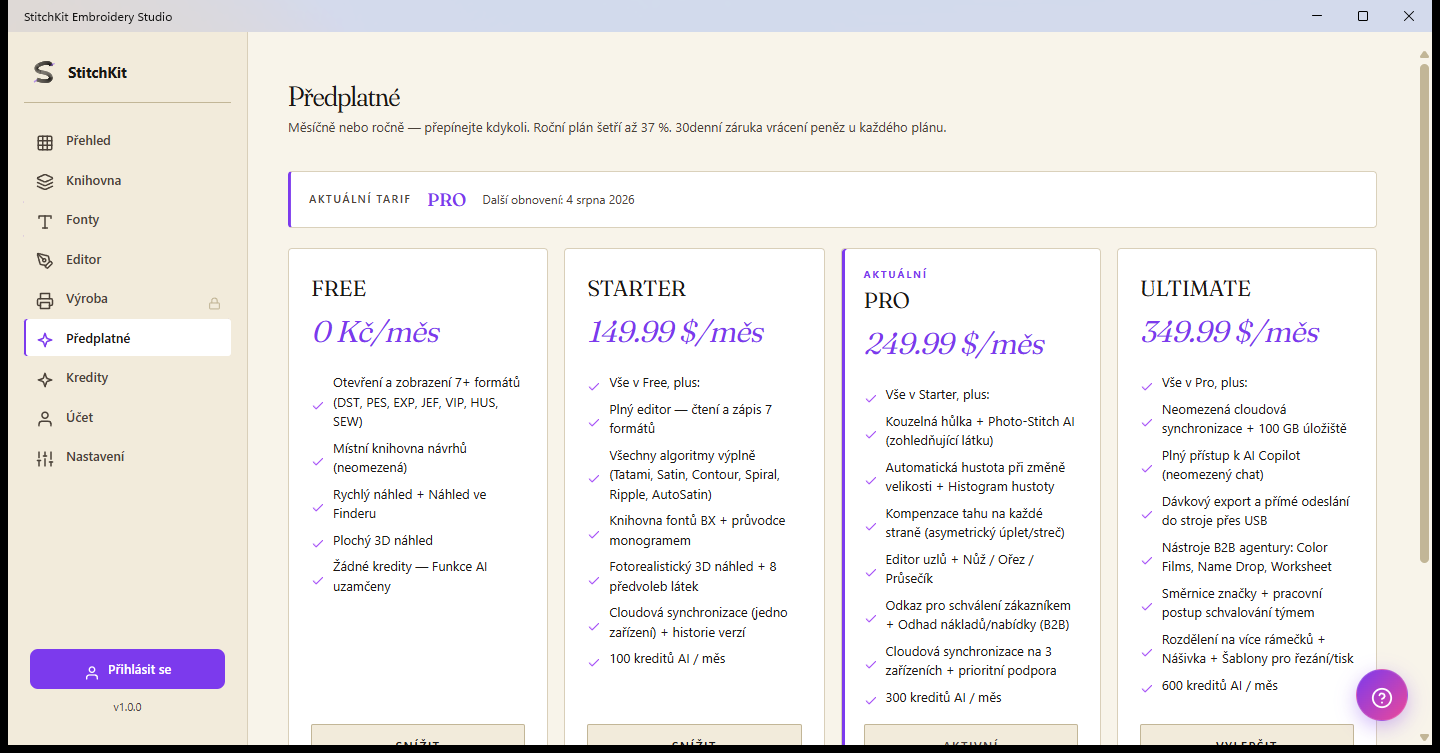Click the 0 Kč/měs price
This screenshot has height=753, width=1440.
tap(376, 333)
